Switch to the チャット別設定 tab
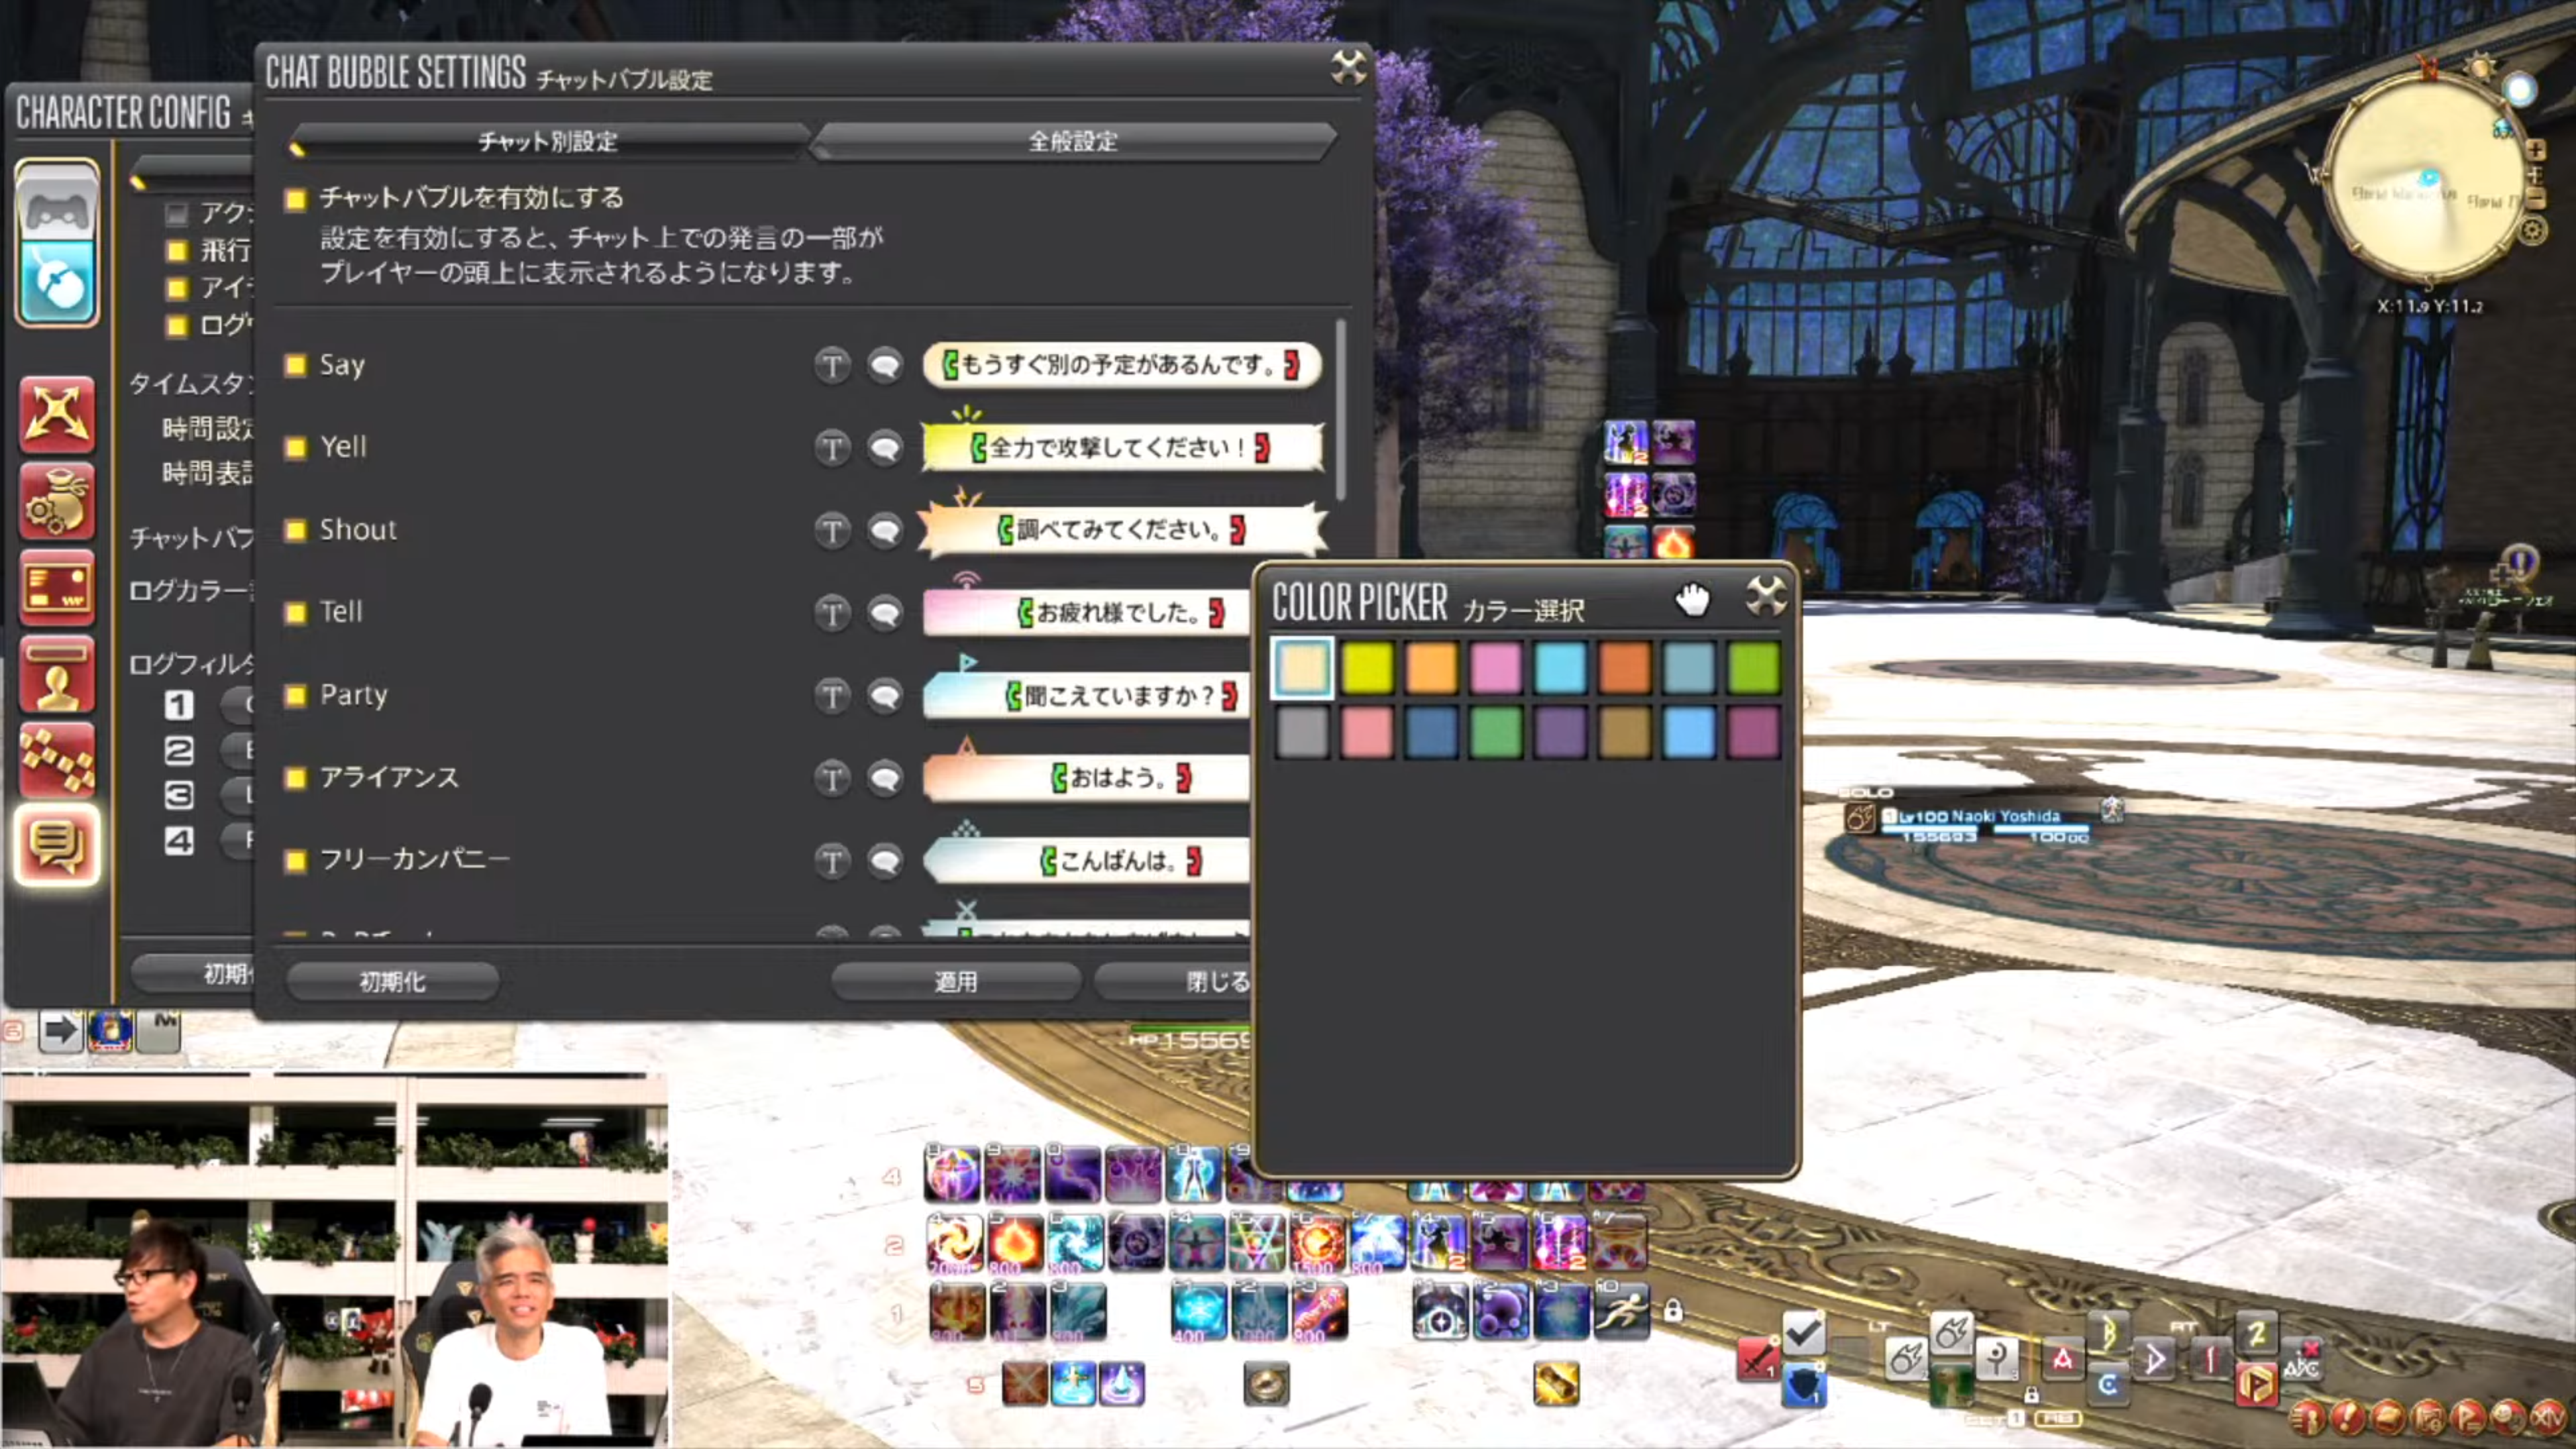 (548, 141)
